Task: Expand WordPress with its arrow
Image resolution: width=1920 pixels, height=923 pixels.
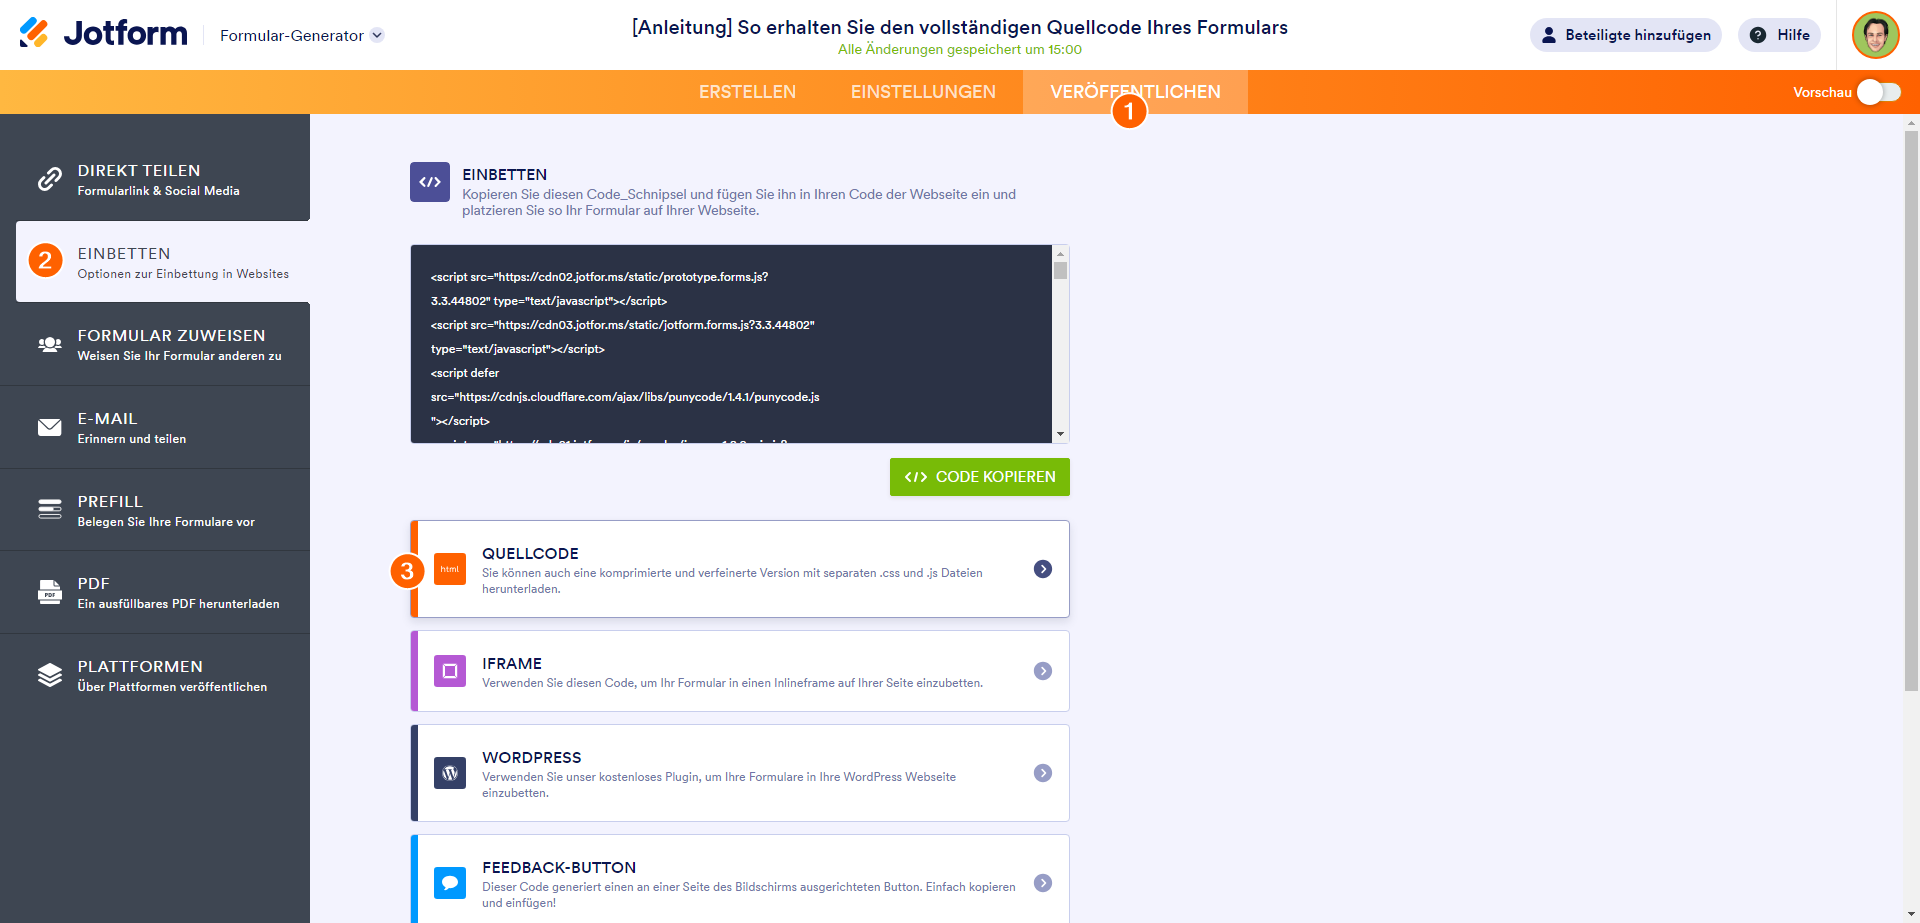Action: coord(1043,773)
